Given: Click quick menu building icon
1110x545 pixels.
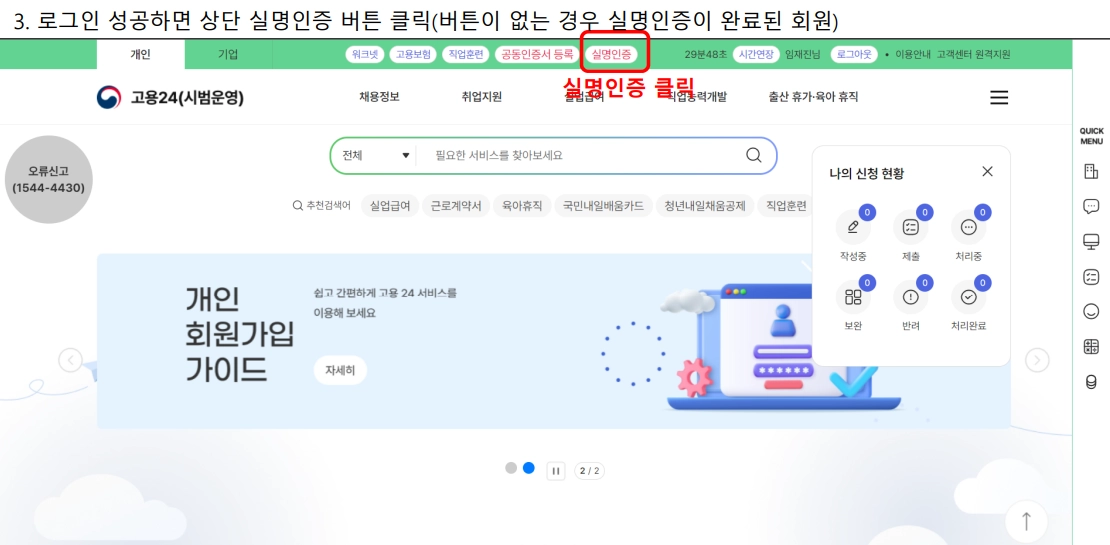Looking at the screenshot, I should click(1091, 171).
